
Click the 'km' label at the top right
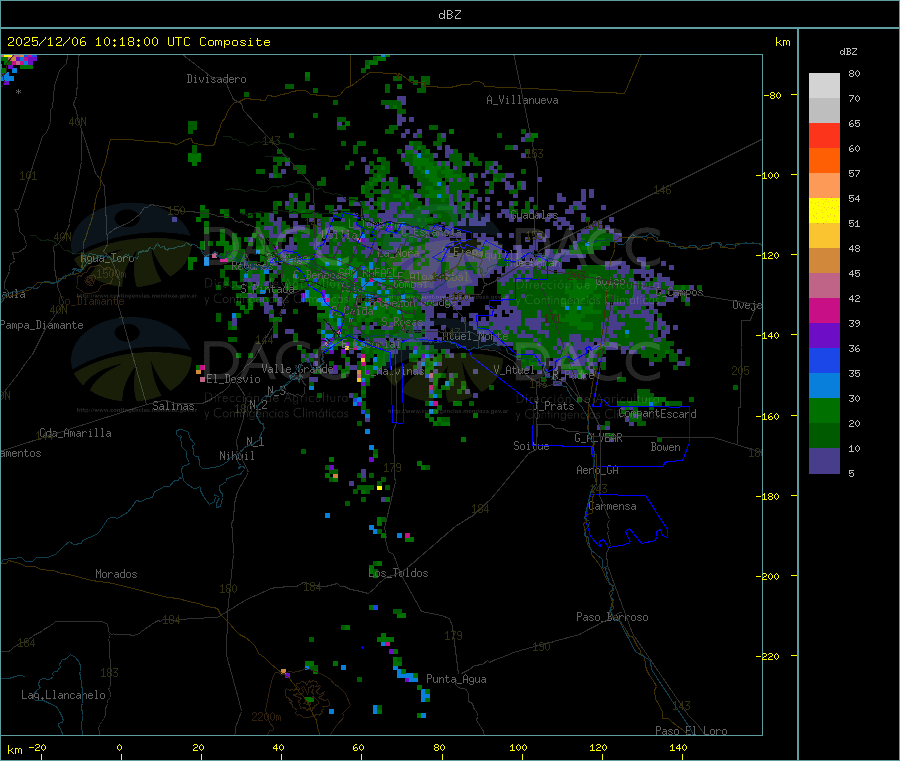[783, 42]
